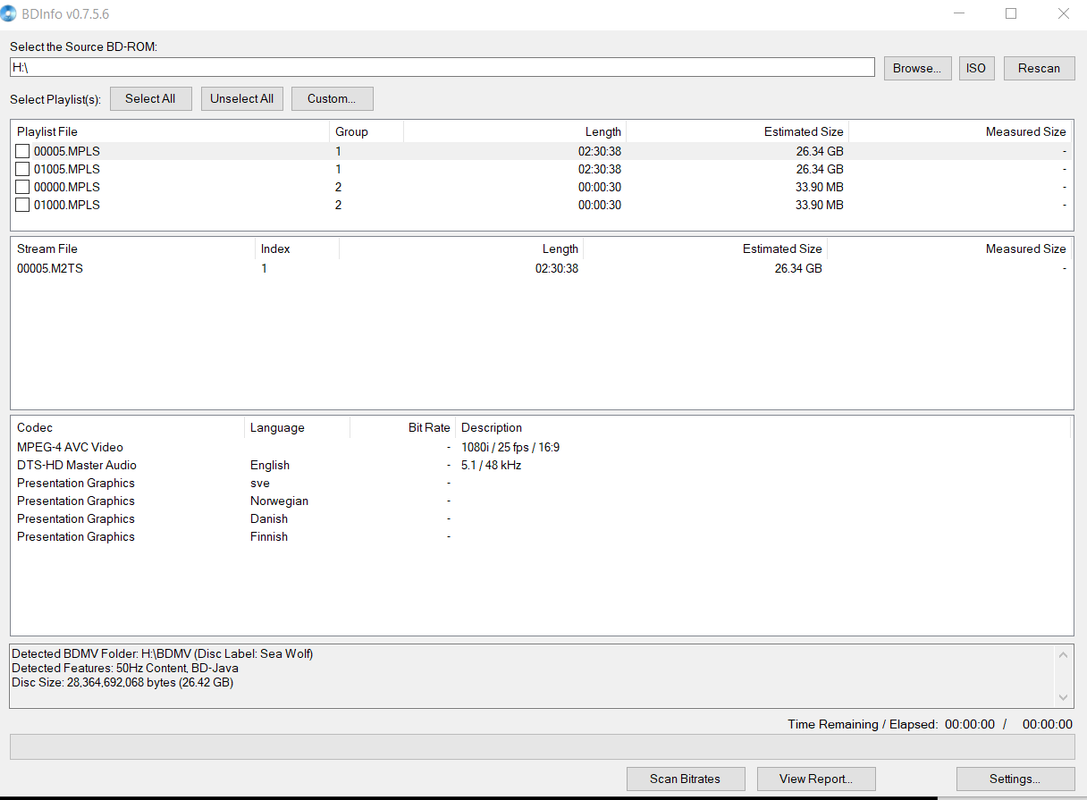Maximize the BDInfo window
Image resolution: width=1087 pixels, height=800 pixels.
coord(1011,13)
